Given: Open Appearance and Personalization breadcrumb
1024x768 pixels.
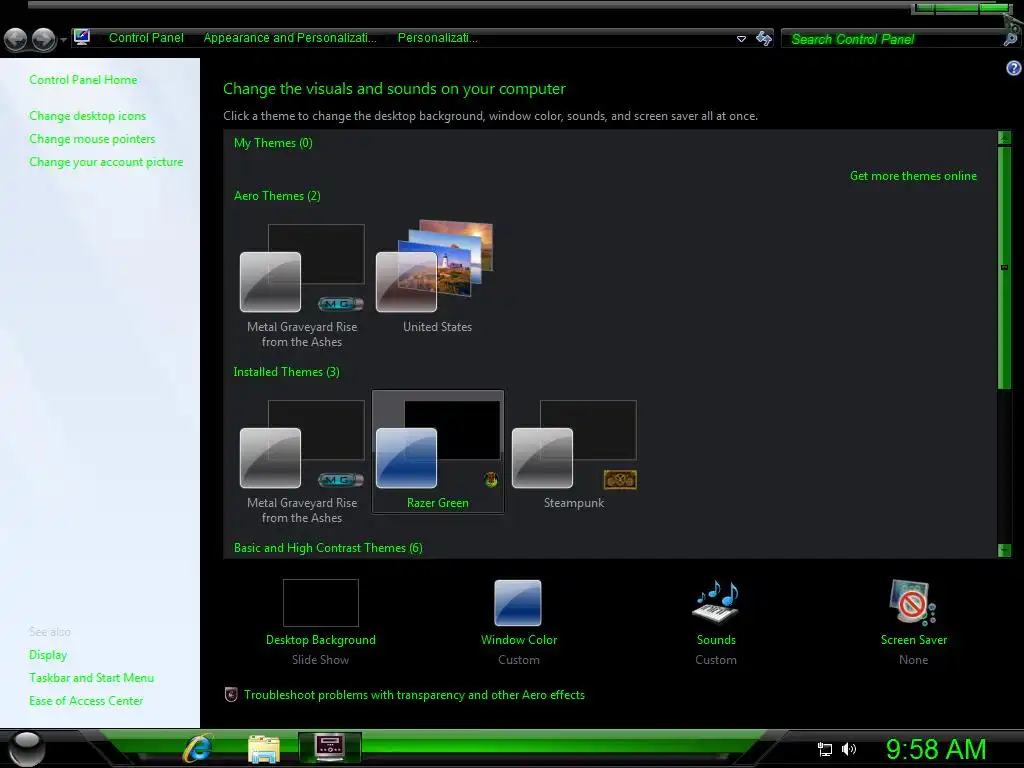Looking at the screenshot, I should coord(290,38).
